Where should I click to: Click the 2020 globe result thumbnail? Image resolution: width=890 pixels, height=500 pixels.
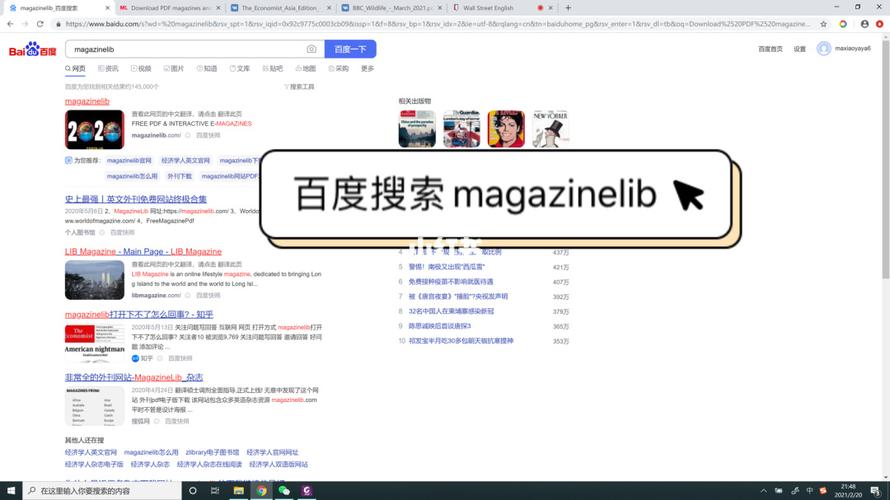tap(94, 130)
